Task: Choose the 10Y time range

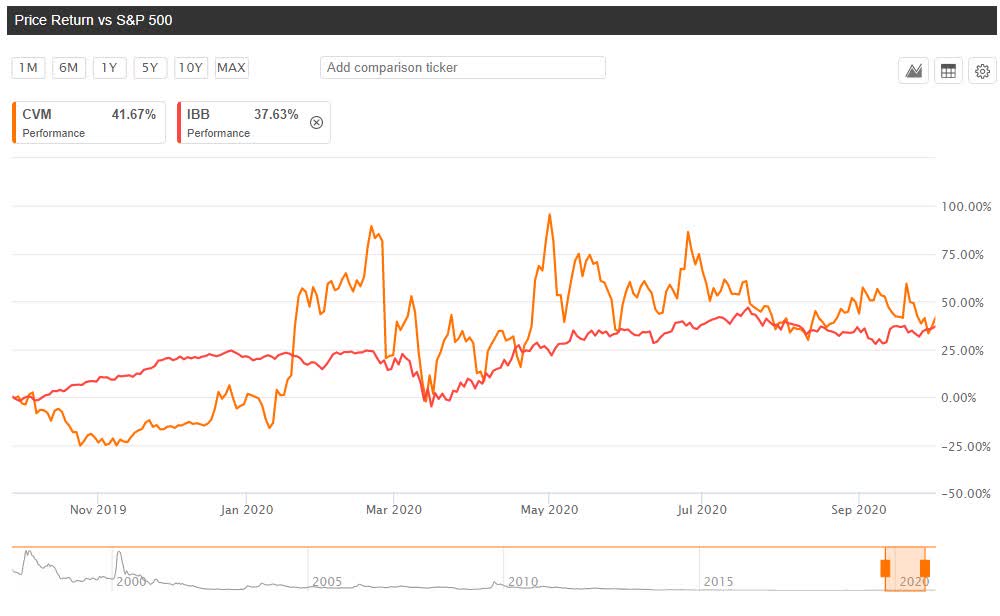Action: pyautogui.click(x=190, y=68)
